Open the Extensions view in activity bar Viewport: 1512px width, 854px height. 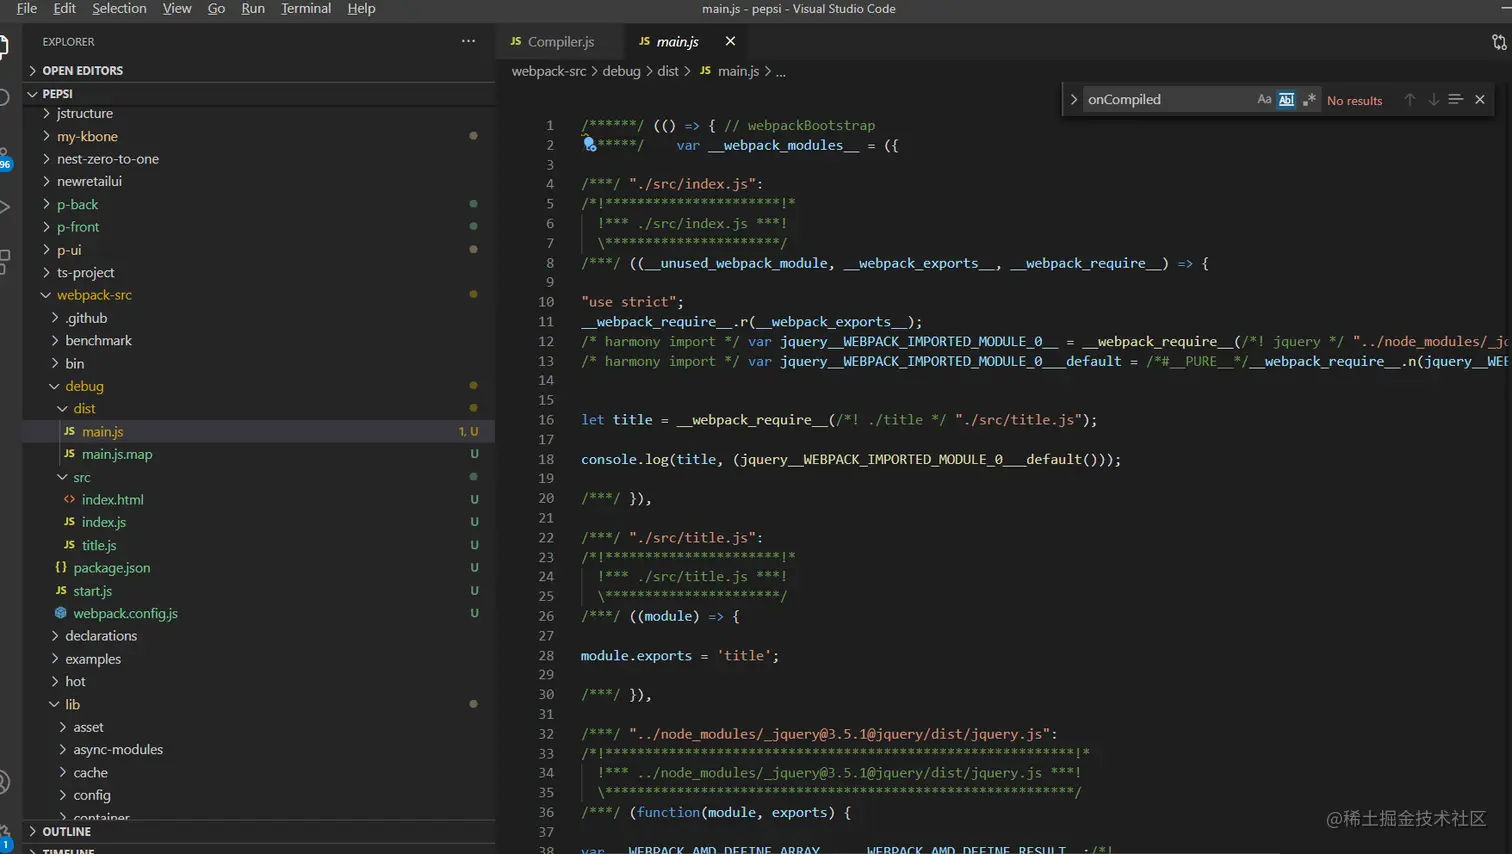(x=4, y=260)
